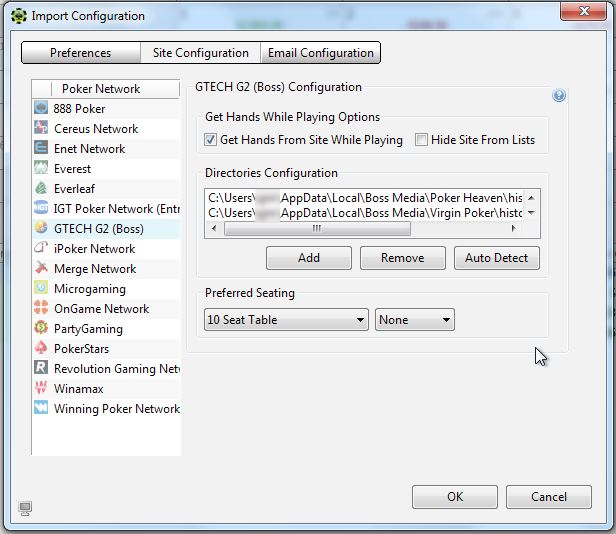Click the Microgaming icon

pyautogui.click(x=41, y=288)
